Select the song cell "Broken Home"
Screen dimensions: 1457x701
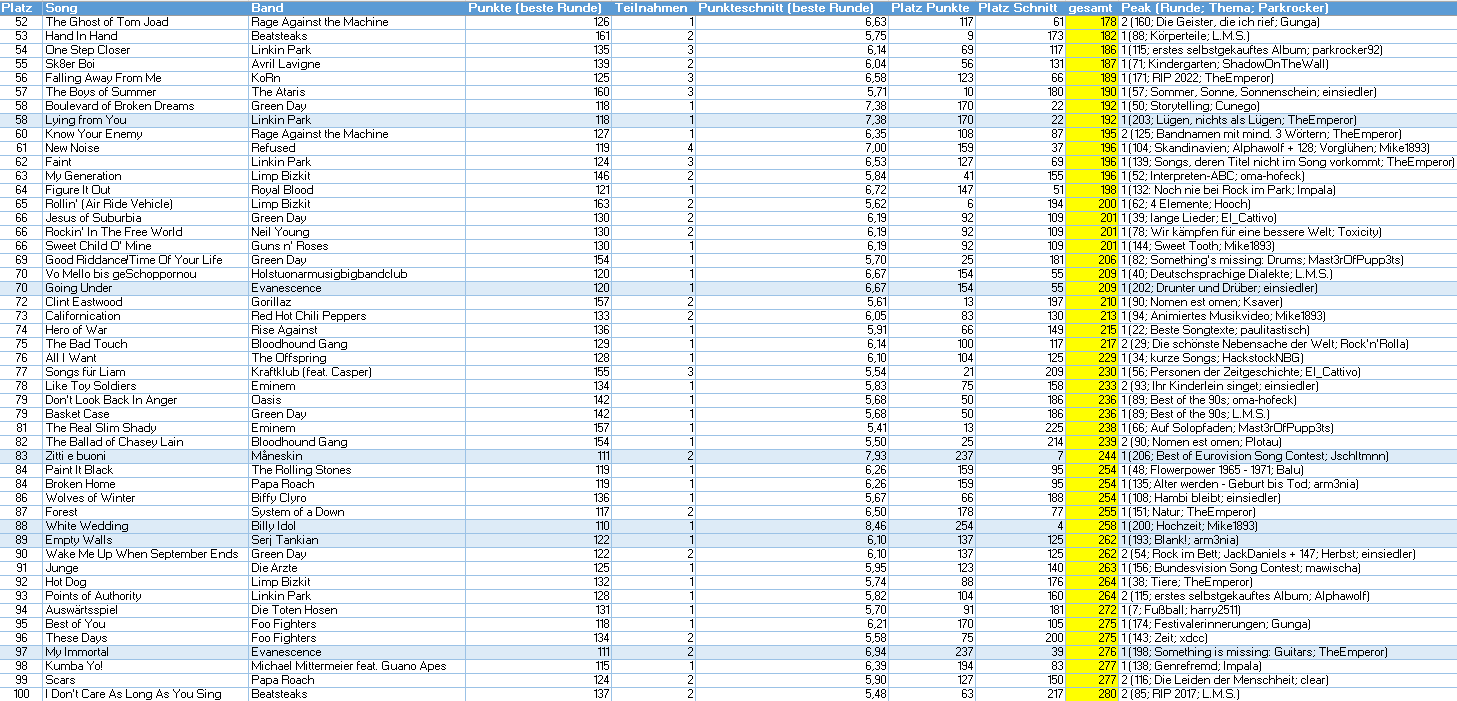pos(146,484)
